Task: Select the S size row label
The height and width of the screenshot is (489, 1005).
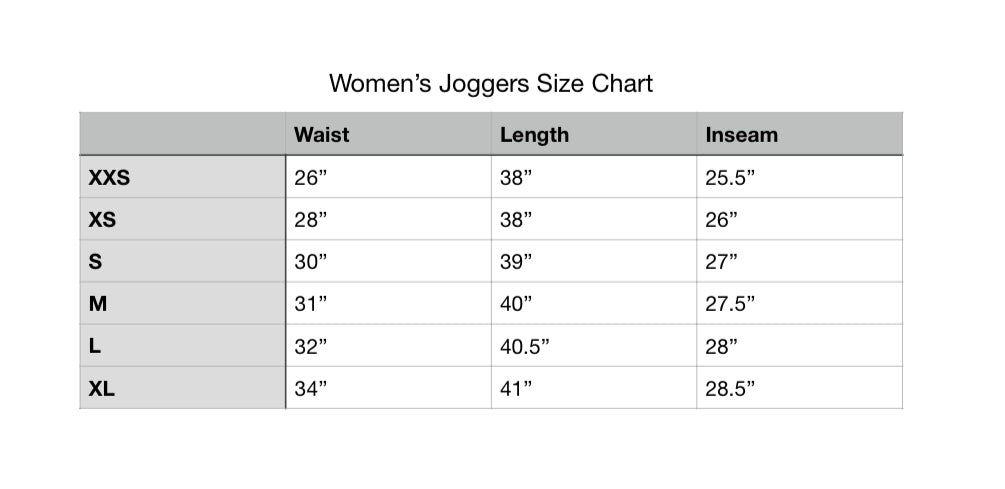Action: (x=96, y=262)
